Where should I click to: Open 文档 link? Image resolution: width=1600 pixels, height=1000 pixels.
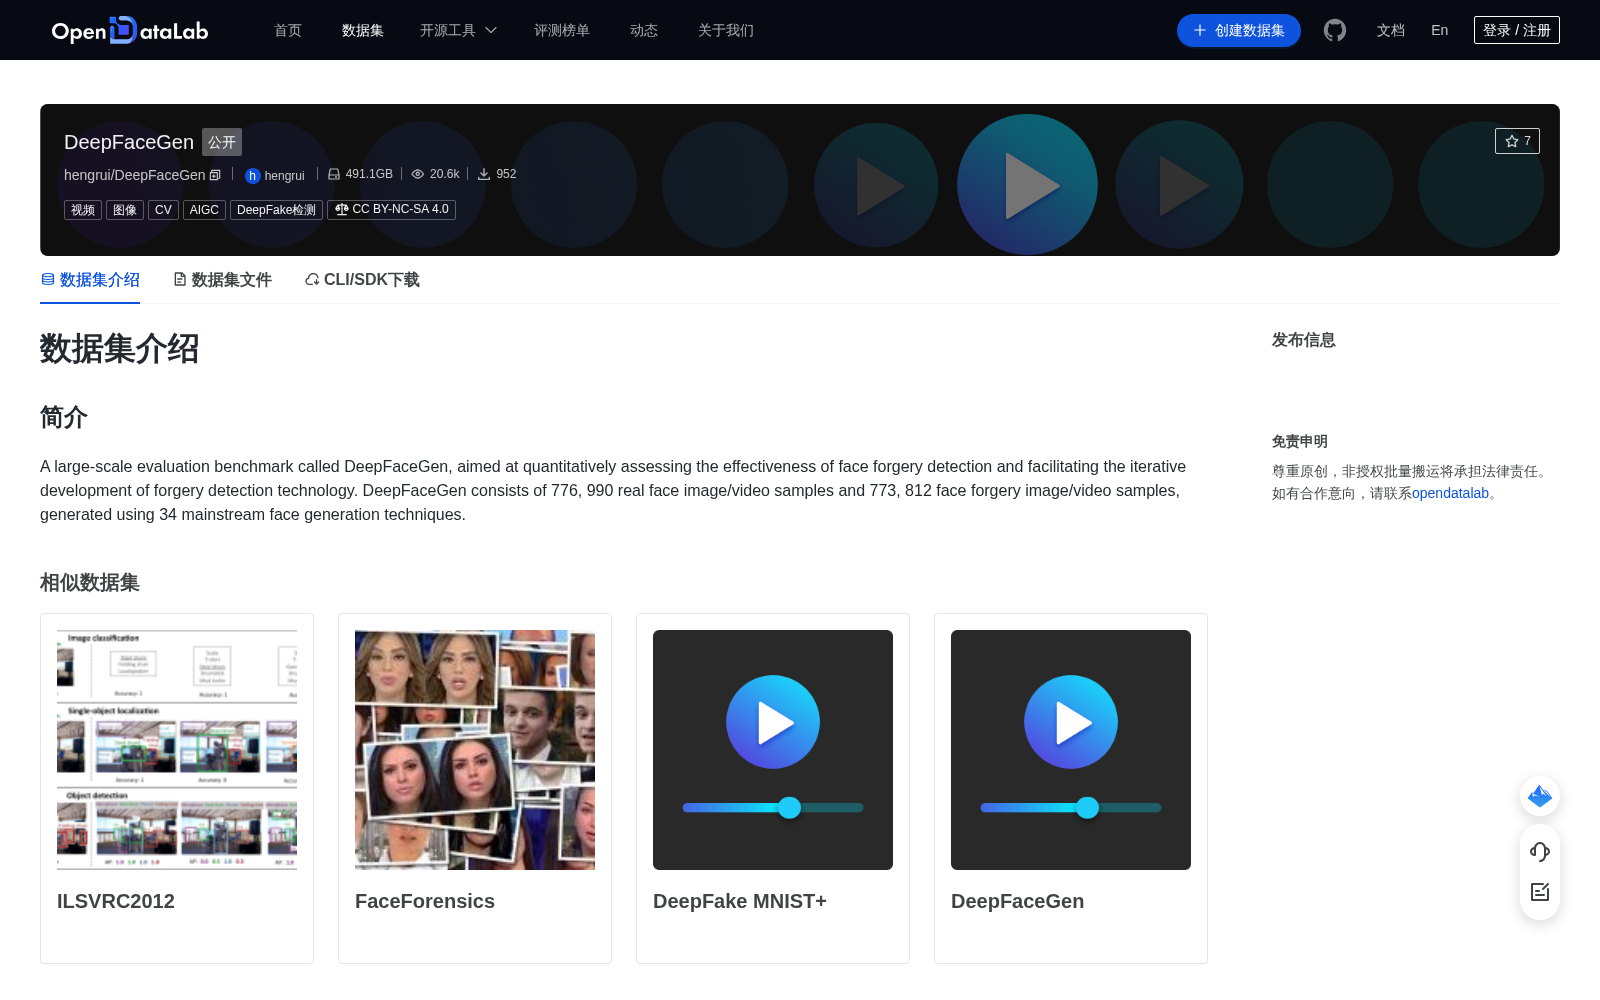(x=1391, y=30)
